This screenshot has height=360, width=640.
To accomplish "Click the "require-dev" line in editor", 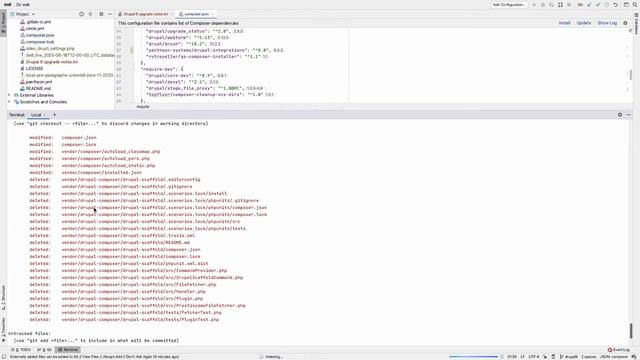I will [x=162, y=69].
